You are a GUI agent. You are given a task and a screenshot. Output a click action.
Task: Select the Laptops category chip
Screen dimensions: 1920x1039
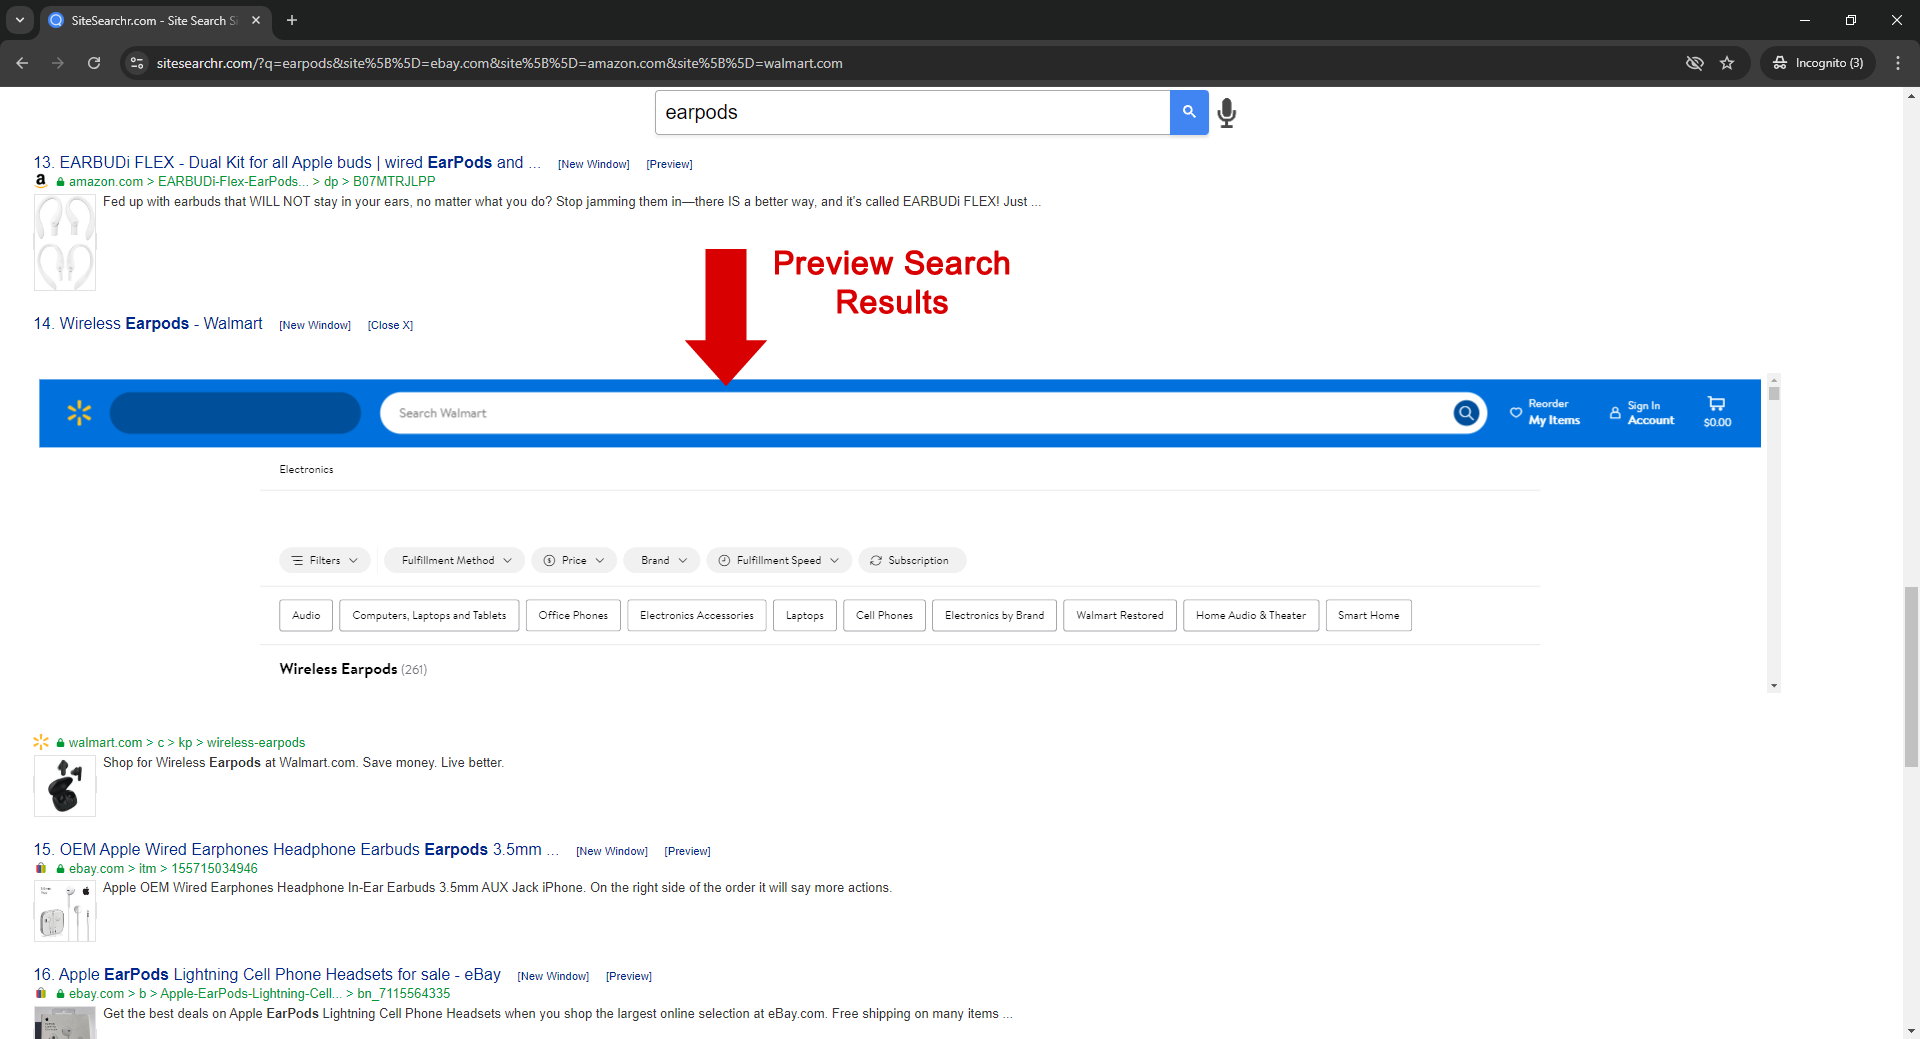[805, 615]
